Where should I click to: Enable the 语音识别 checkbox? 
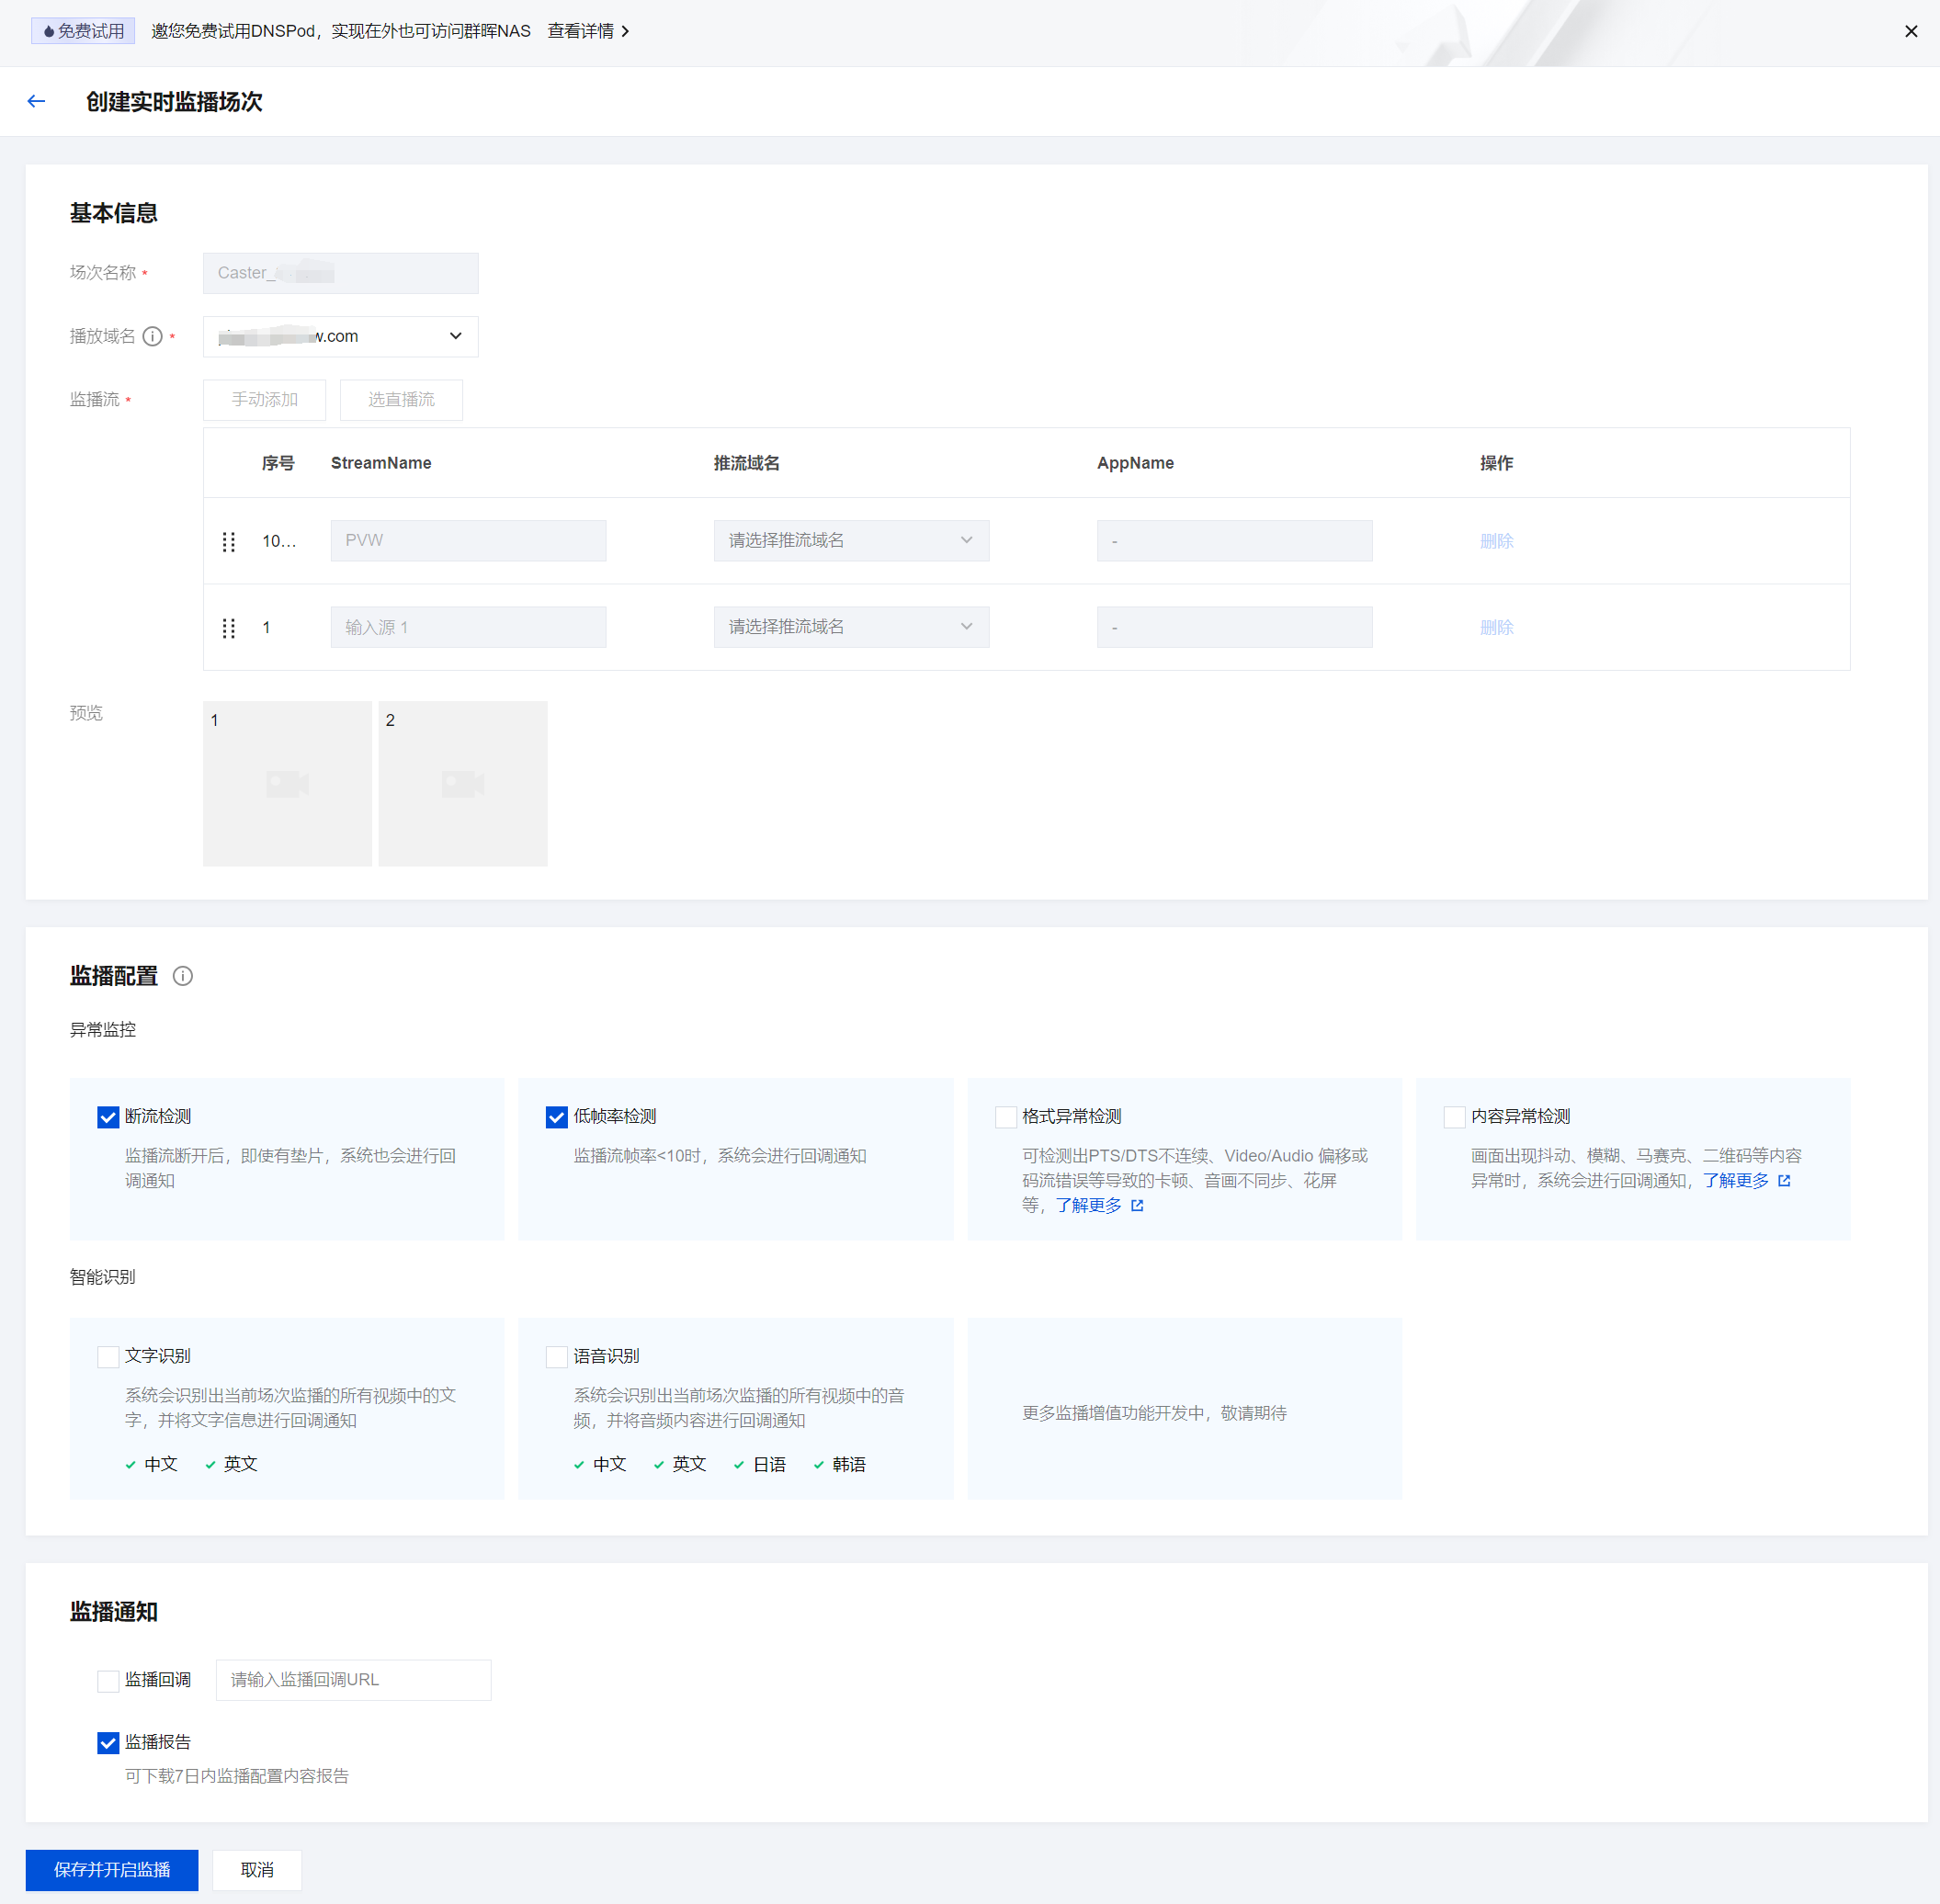pyautogui.click(x=557, y=1357)
